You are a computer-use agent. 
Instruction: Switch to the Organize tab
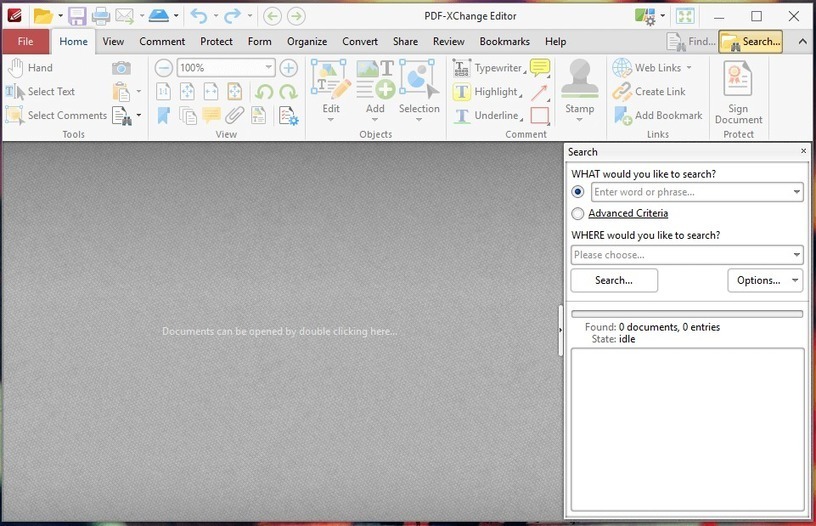[307, 41]
